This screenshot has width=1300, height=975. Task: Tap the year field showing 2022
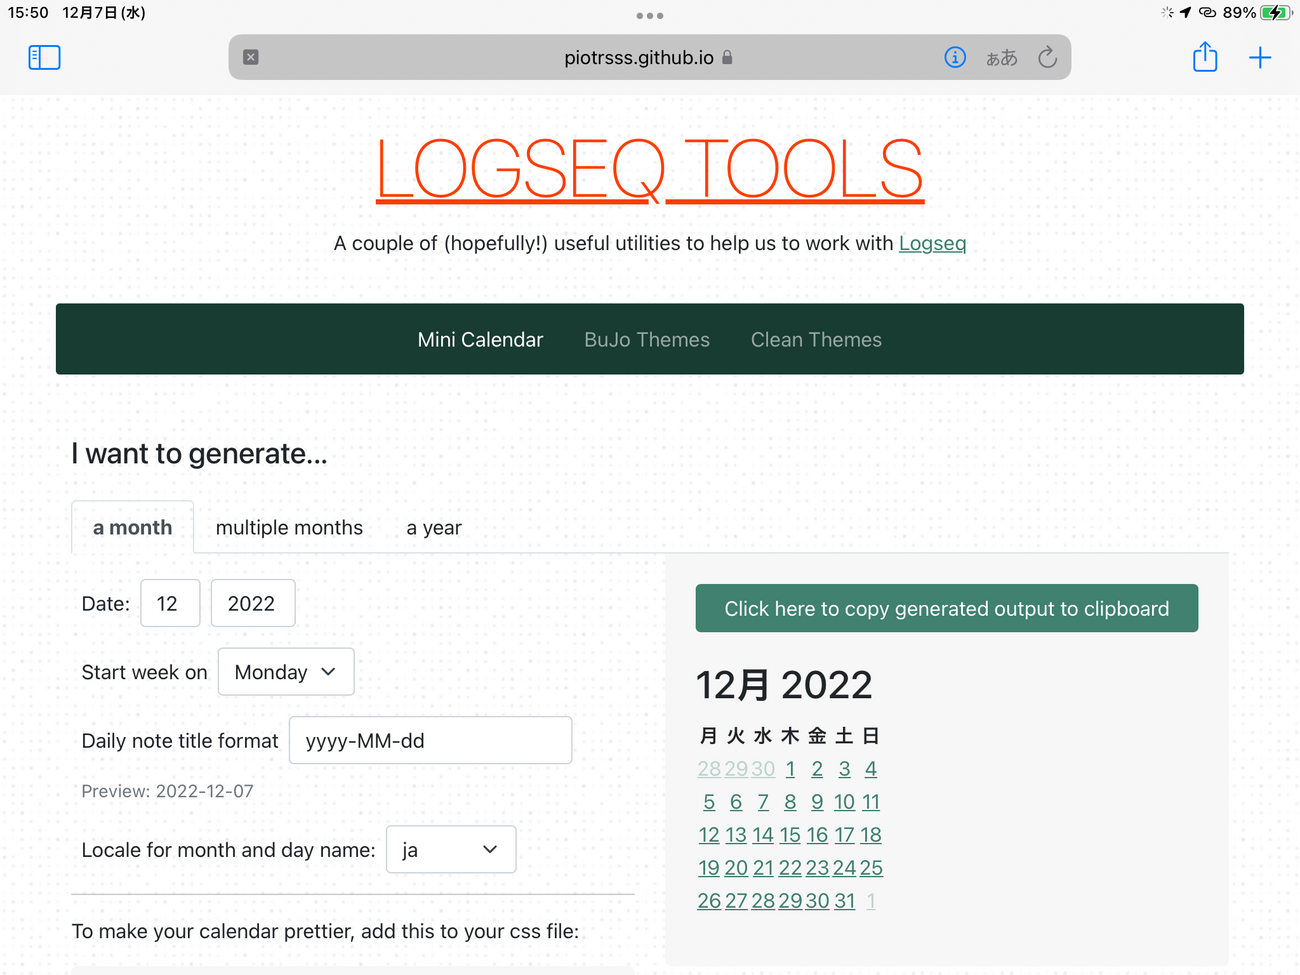tap(253, 603)
